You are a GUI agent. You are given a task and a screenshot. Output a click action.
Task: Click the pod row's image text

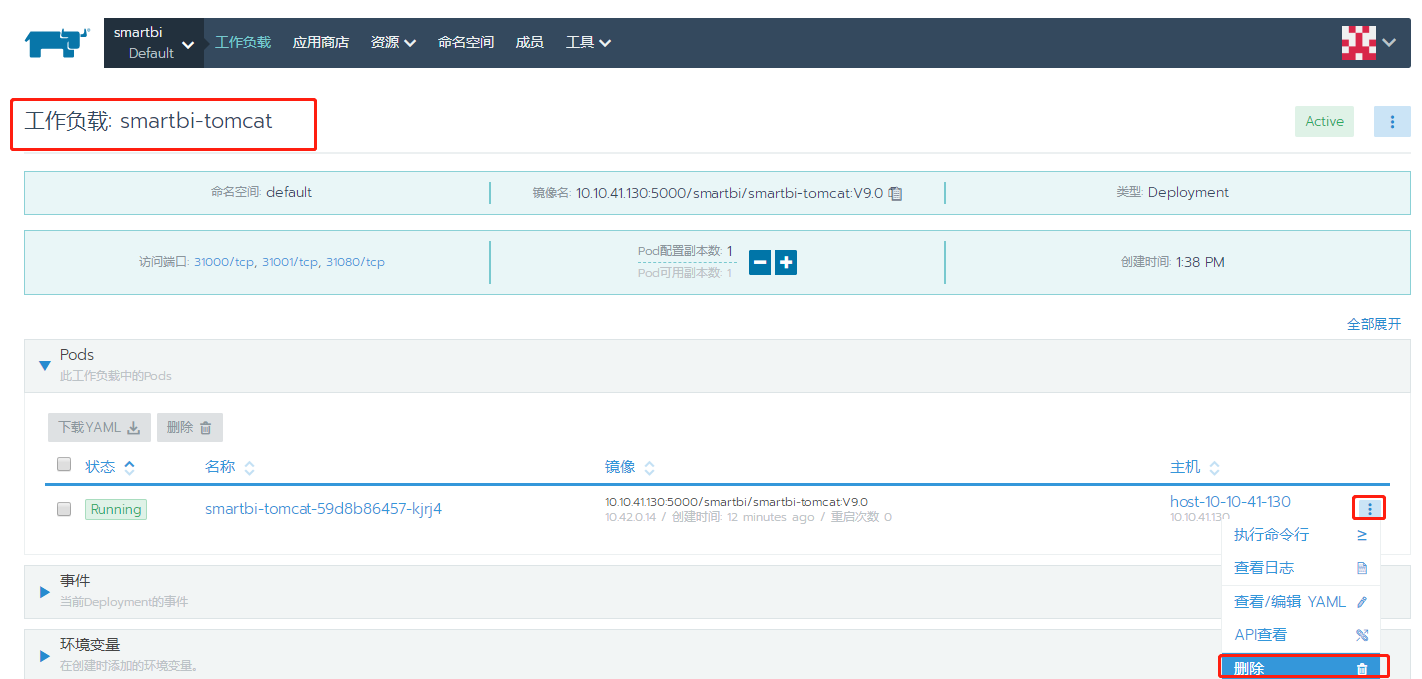736,502
